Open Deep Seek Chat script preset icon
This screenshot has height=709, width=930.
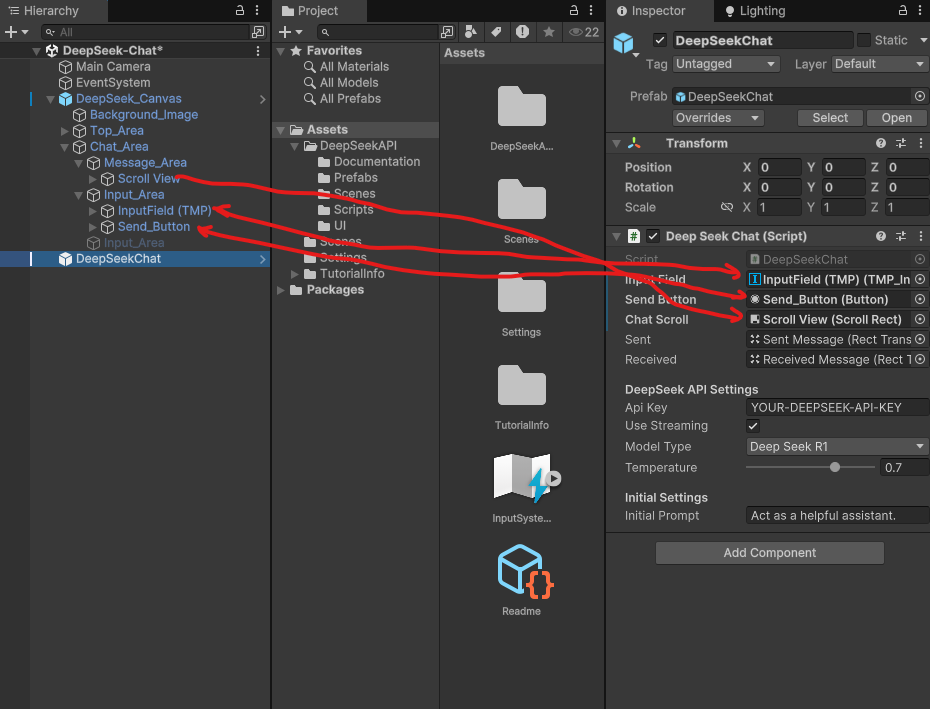click(901, 236)
